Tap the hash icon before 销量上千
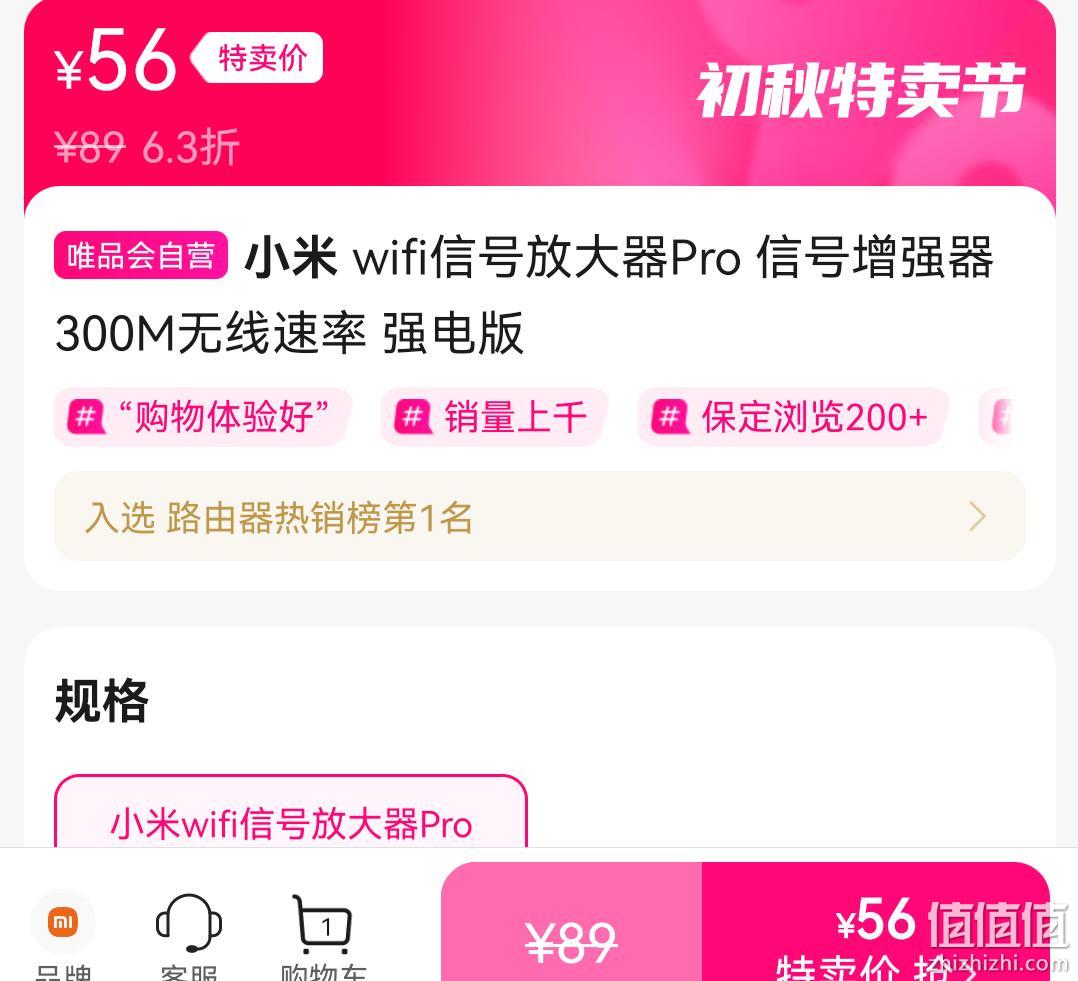 point(412,417)
